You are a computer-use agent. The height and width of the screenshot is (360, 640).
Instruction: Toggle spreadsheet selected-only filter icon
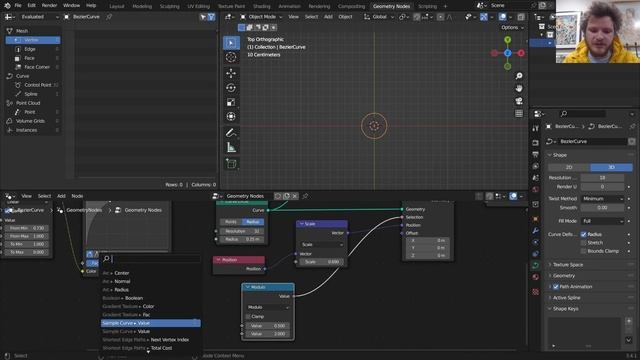tap(203, 17)
